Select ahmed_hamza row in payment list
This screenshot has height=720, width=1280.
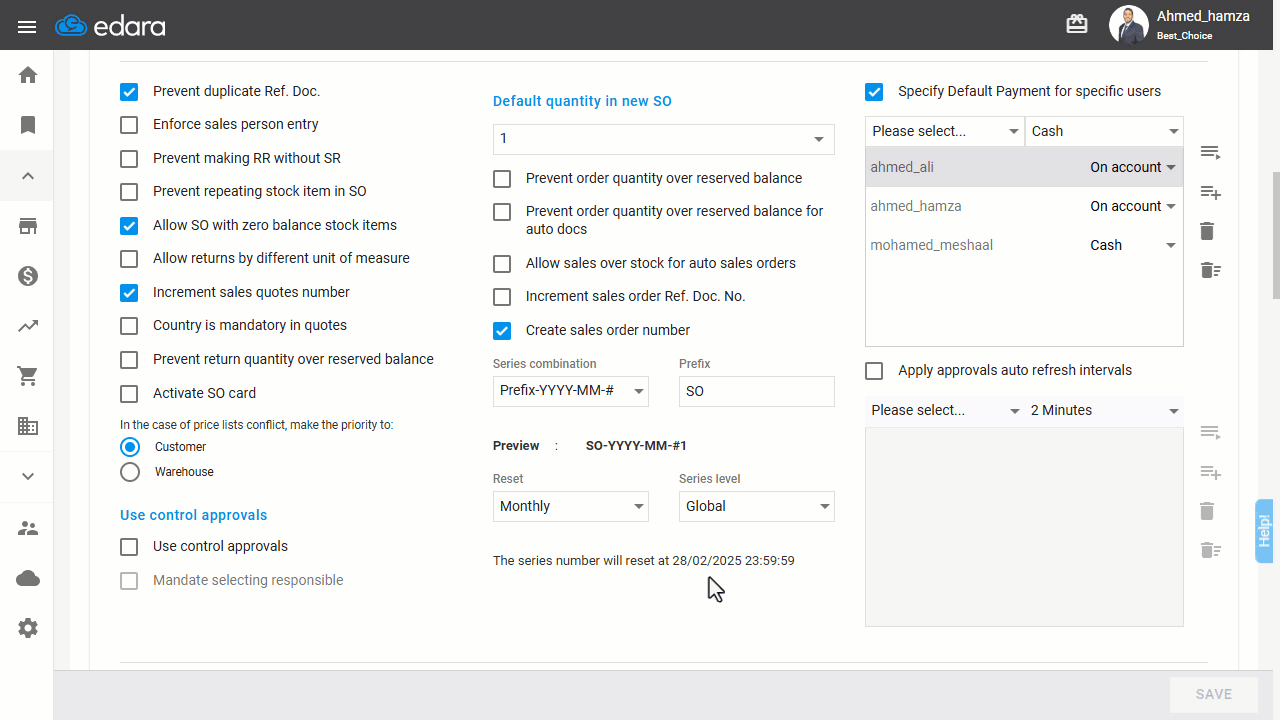coord(1024,206)
